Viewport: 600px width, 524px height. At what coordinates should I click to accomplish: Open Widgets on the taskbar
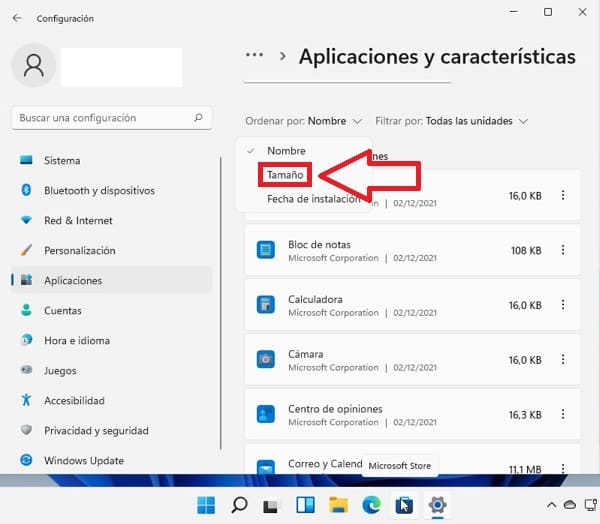point(305,505)
